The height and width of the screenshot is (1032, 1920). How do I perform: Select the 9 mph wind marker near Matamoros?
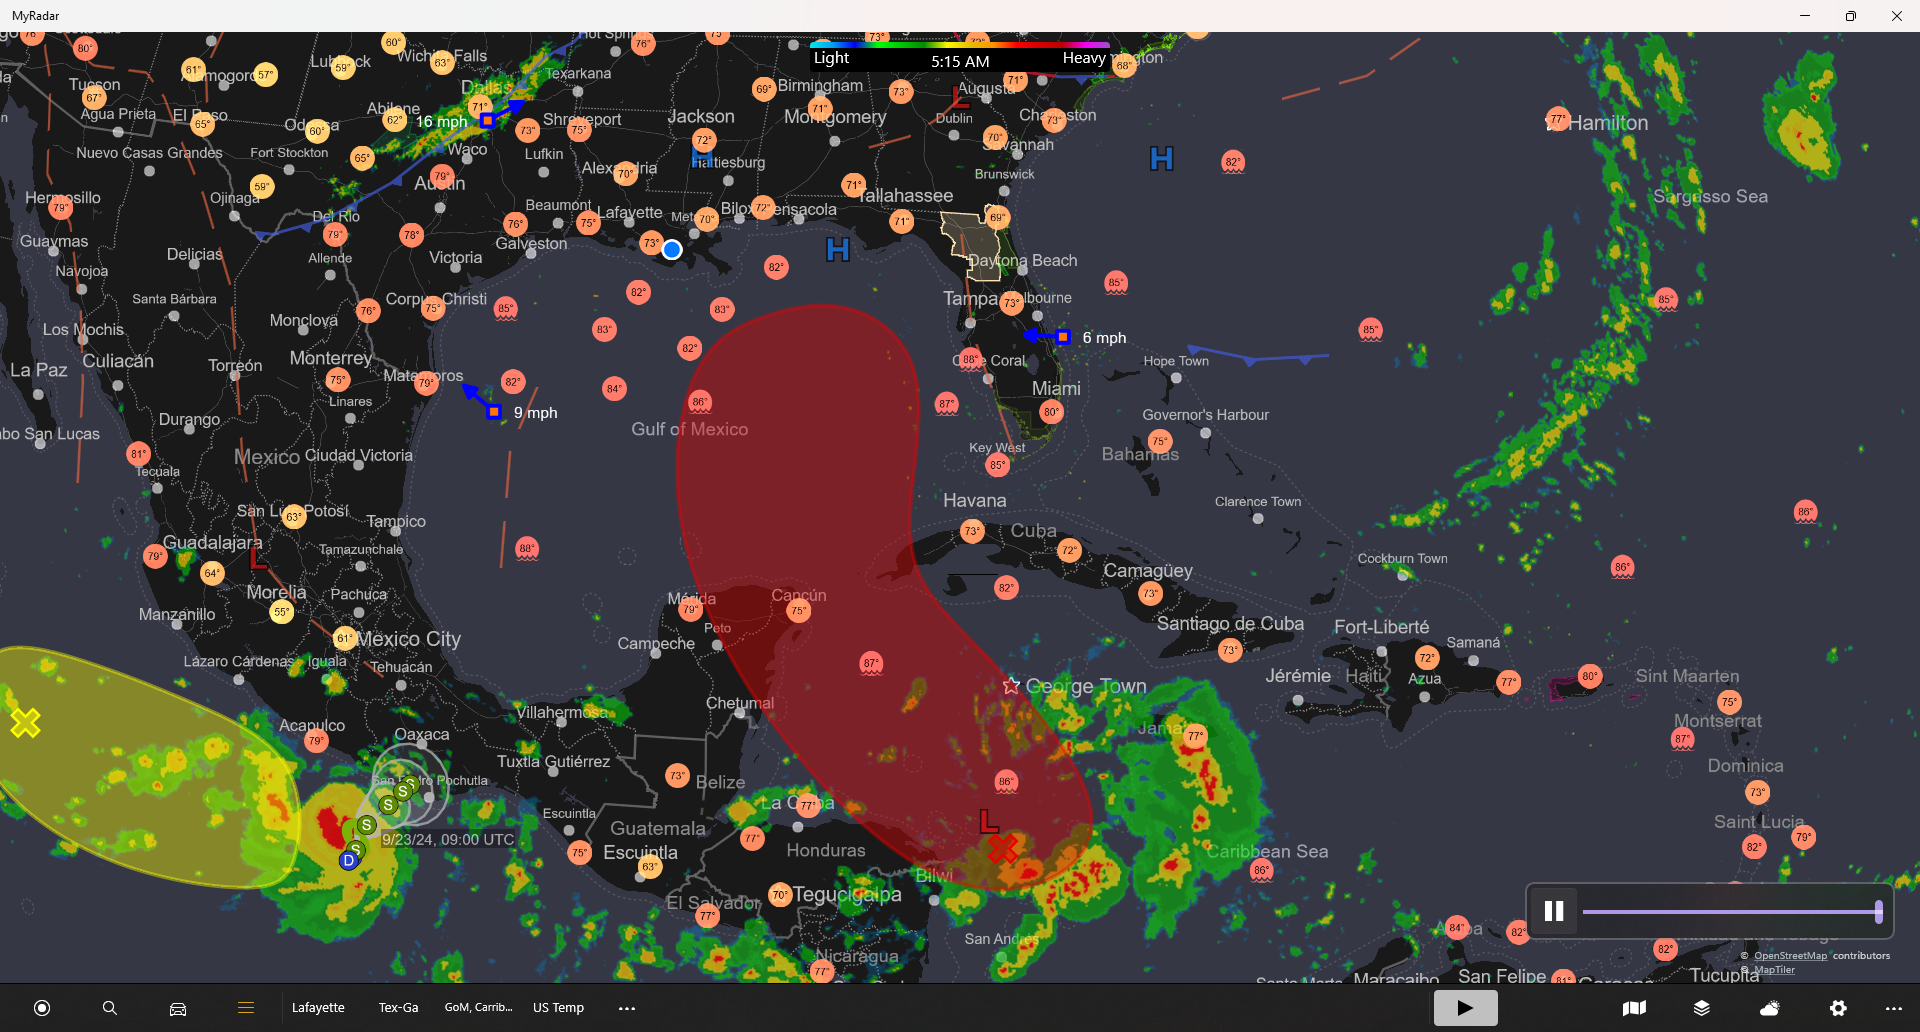click(x=493, y=411)
